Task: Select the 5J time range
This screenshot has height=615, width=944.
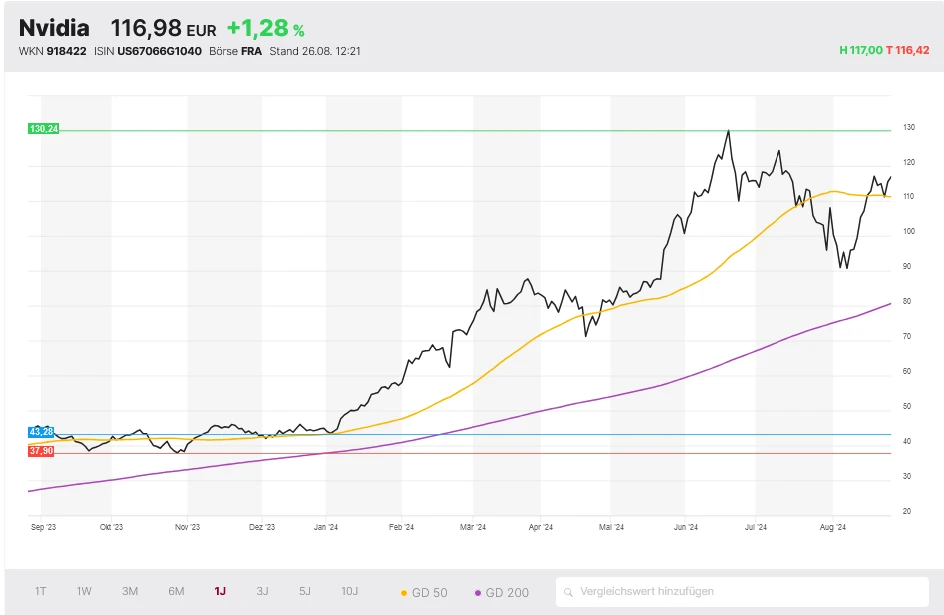Action: [305, 591]
